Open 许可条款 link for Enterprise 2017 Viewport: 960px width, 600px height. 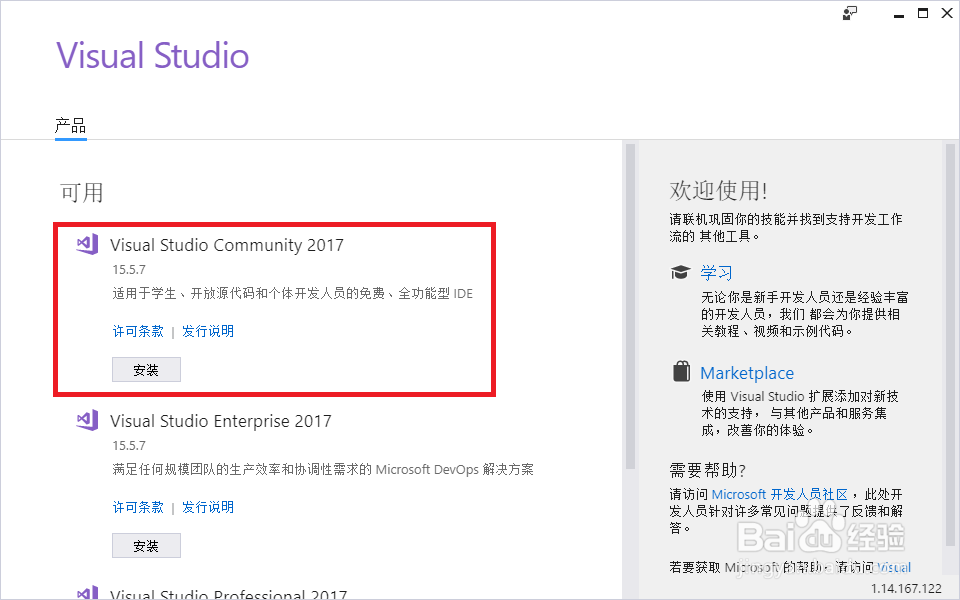click(138, 507)
